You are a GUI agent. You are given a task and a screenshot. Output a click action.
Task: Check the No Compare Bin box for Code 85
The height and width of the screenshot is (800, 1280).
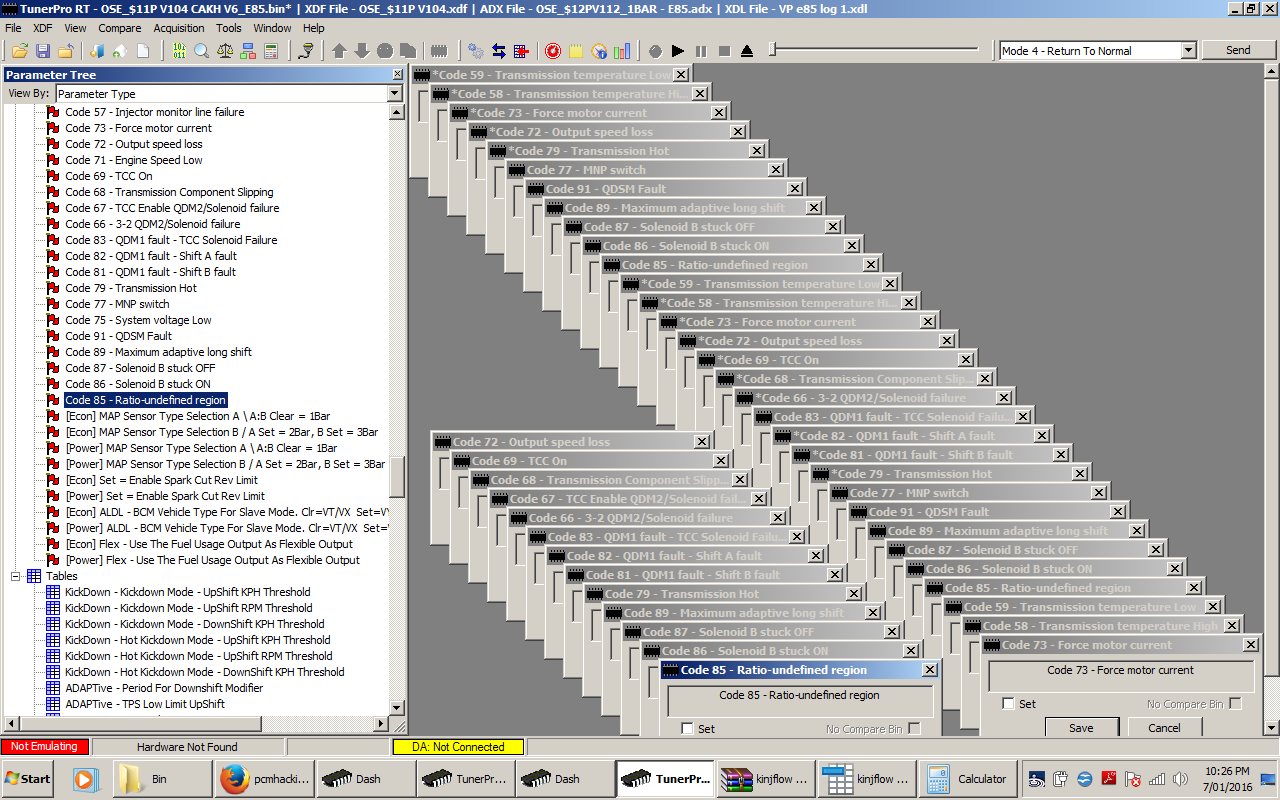tap(914, 728)
